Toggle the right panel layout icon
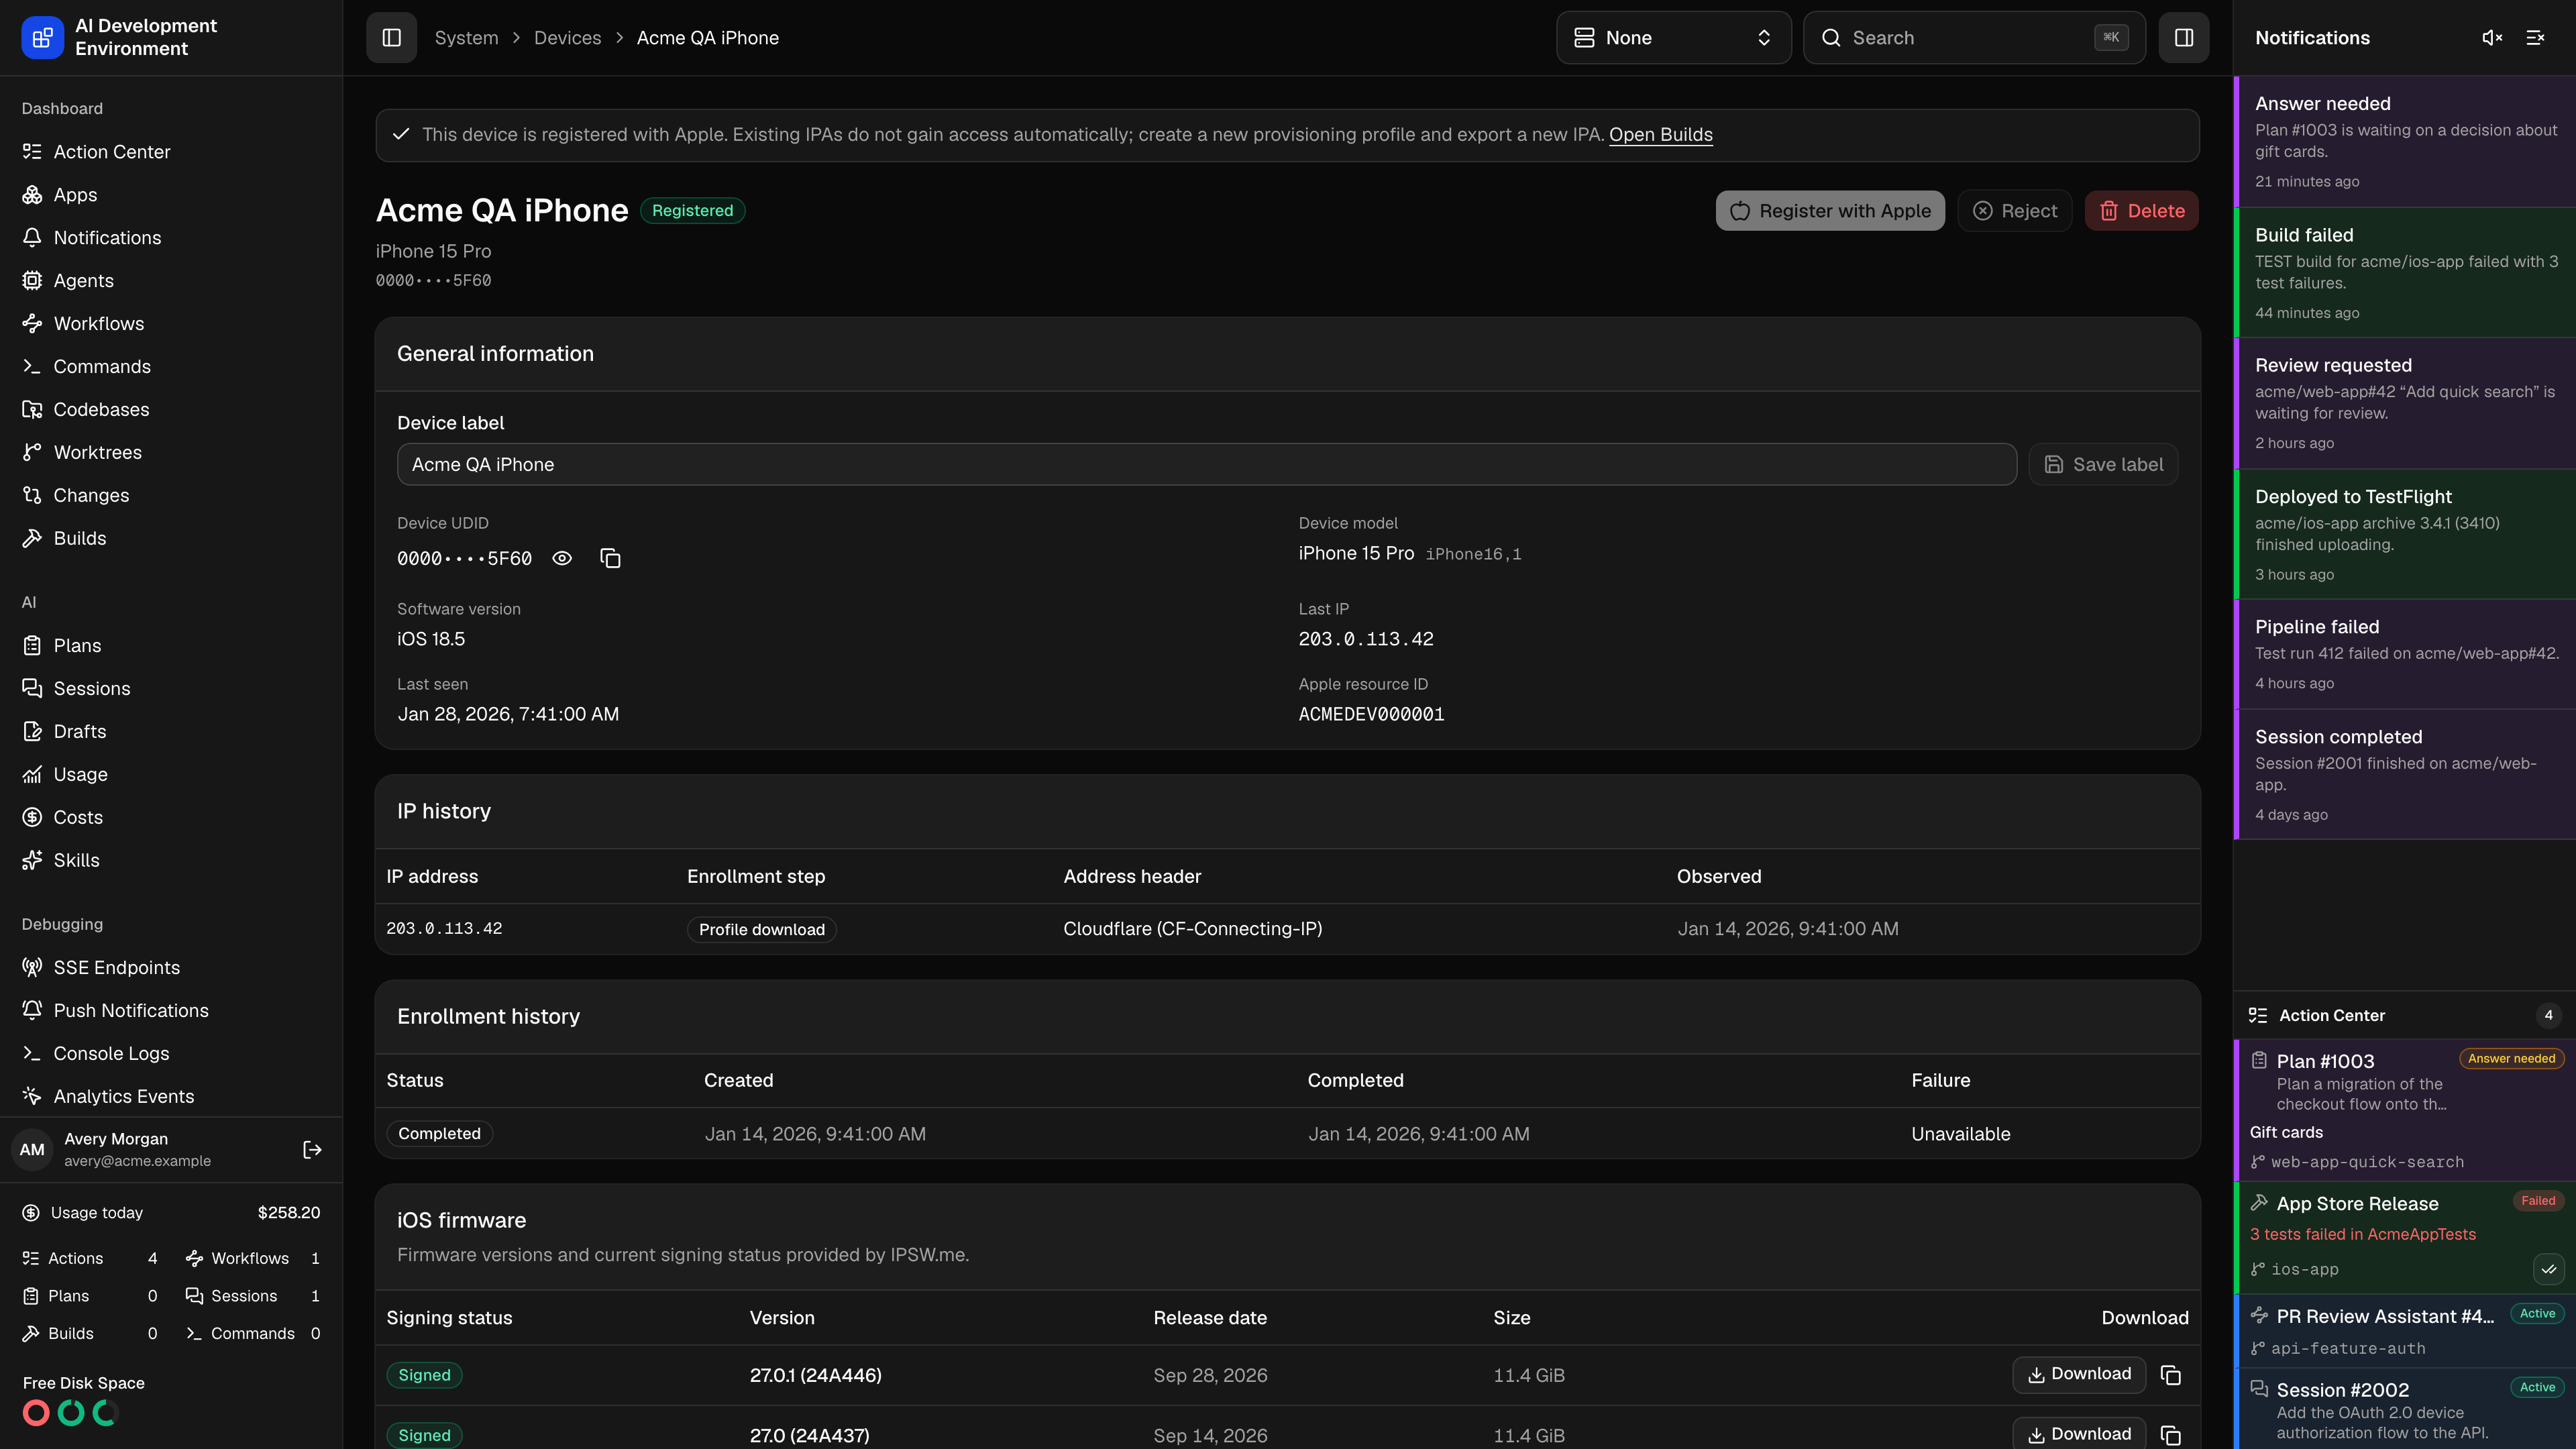 pos(2183,37)
